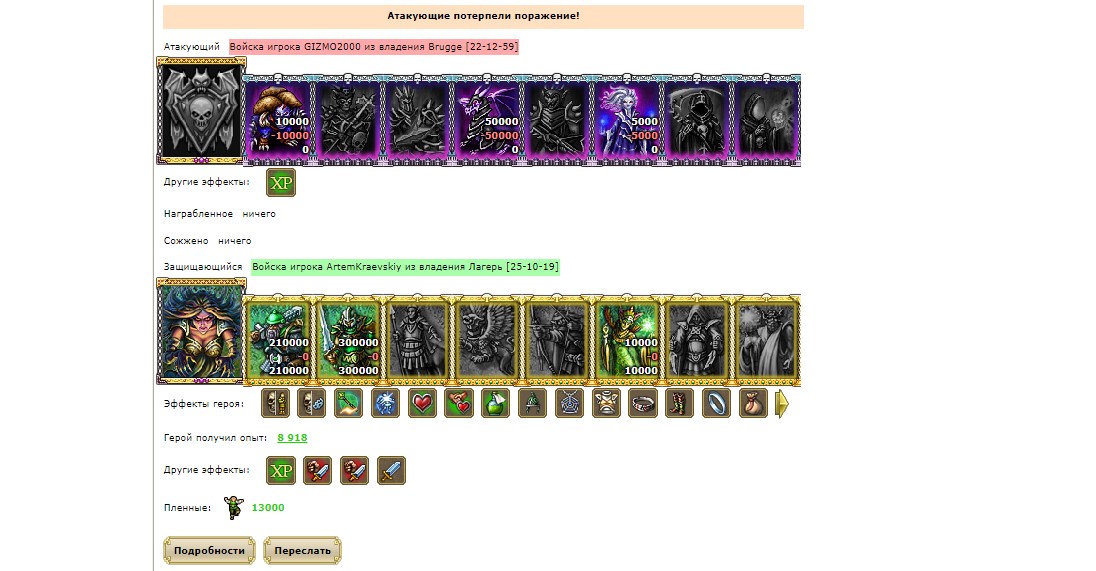Click the blue ring hero effect icon
The width and height of the screenshot is (1096, 571).
coord(716,403)
